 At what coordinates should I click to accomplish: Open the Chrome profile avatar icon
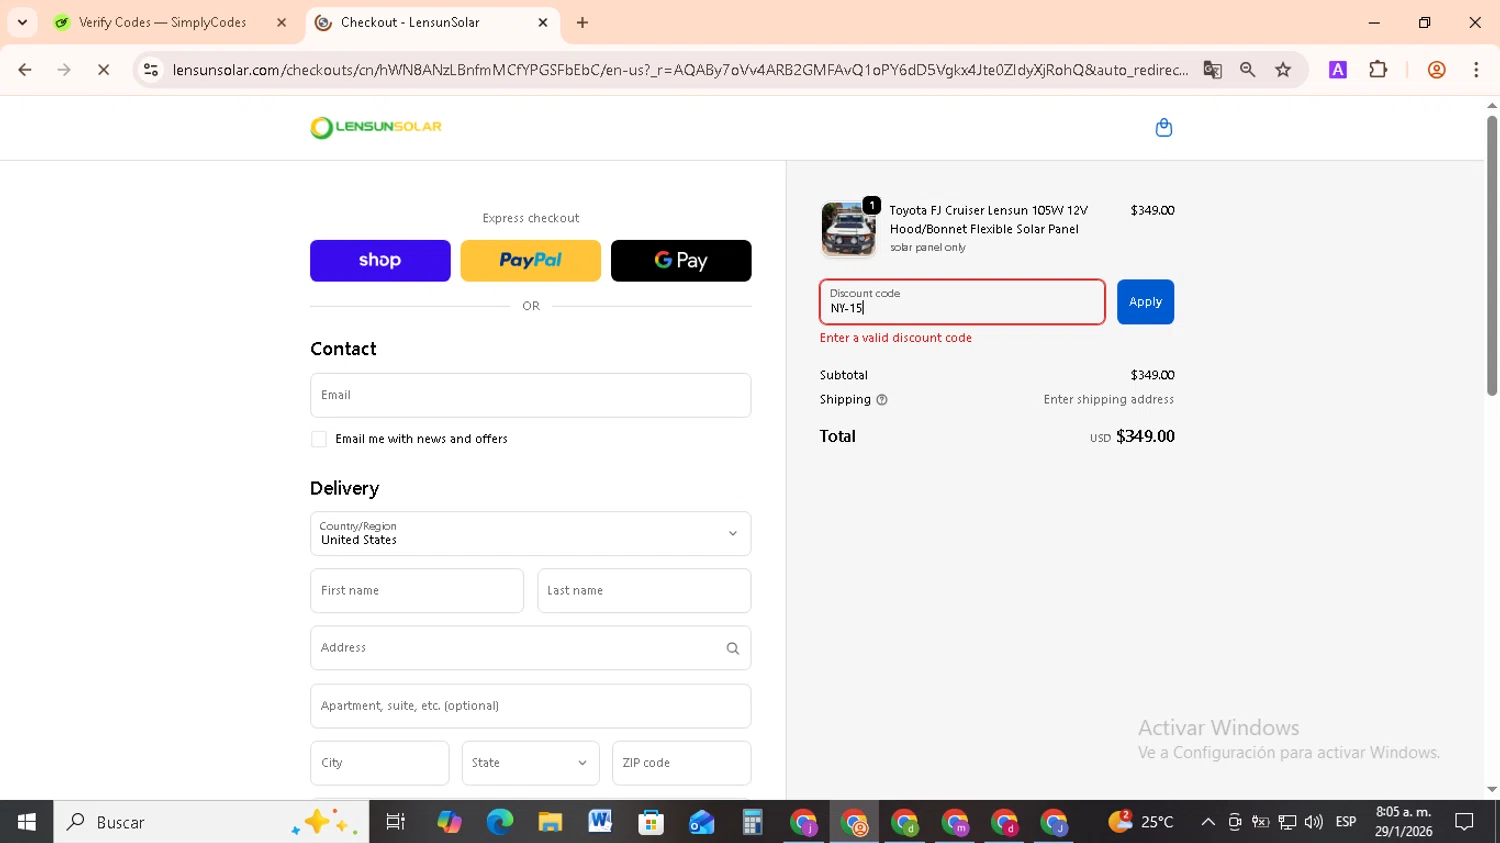pos(1436,70)
